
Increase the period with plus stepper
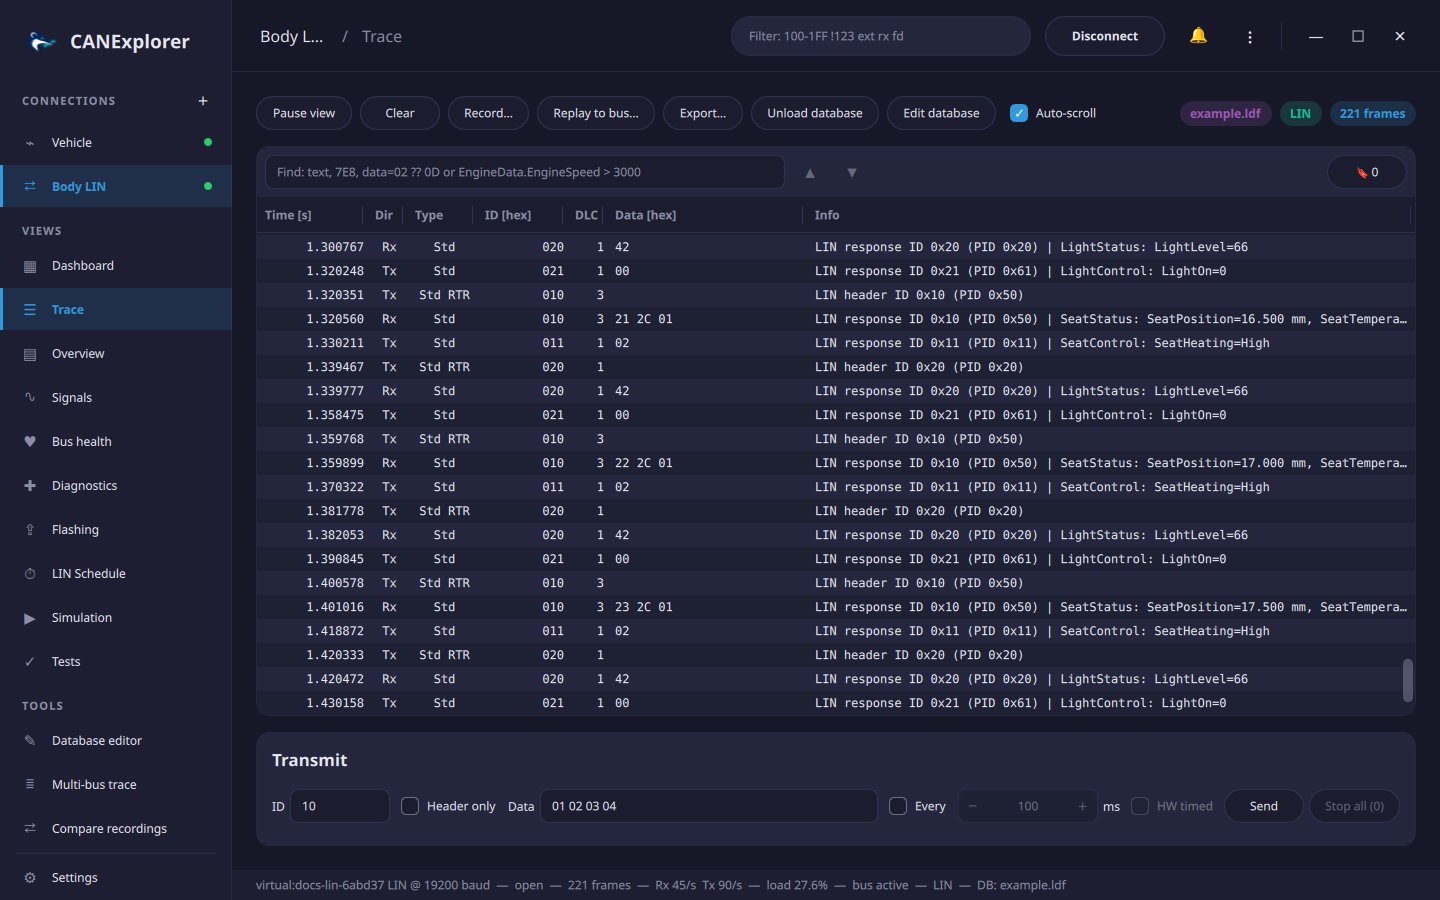1082,806
